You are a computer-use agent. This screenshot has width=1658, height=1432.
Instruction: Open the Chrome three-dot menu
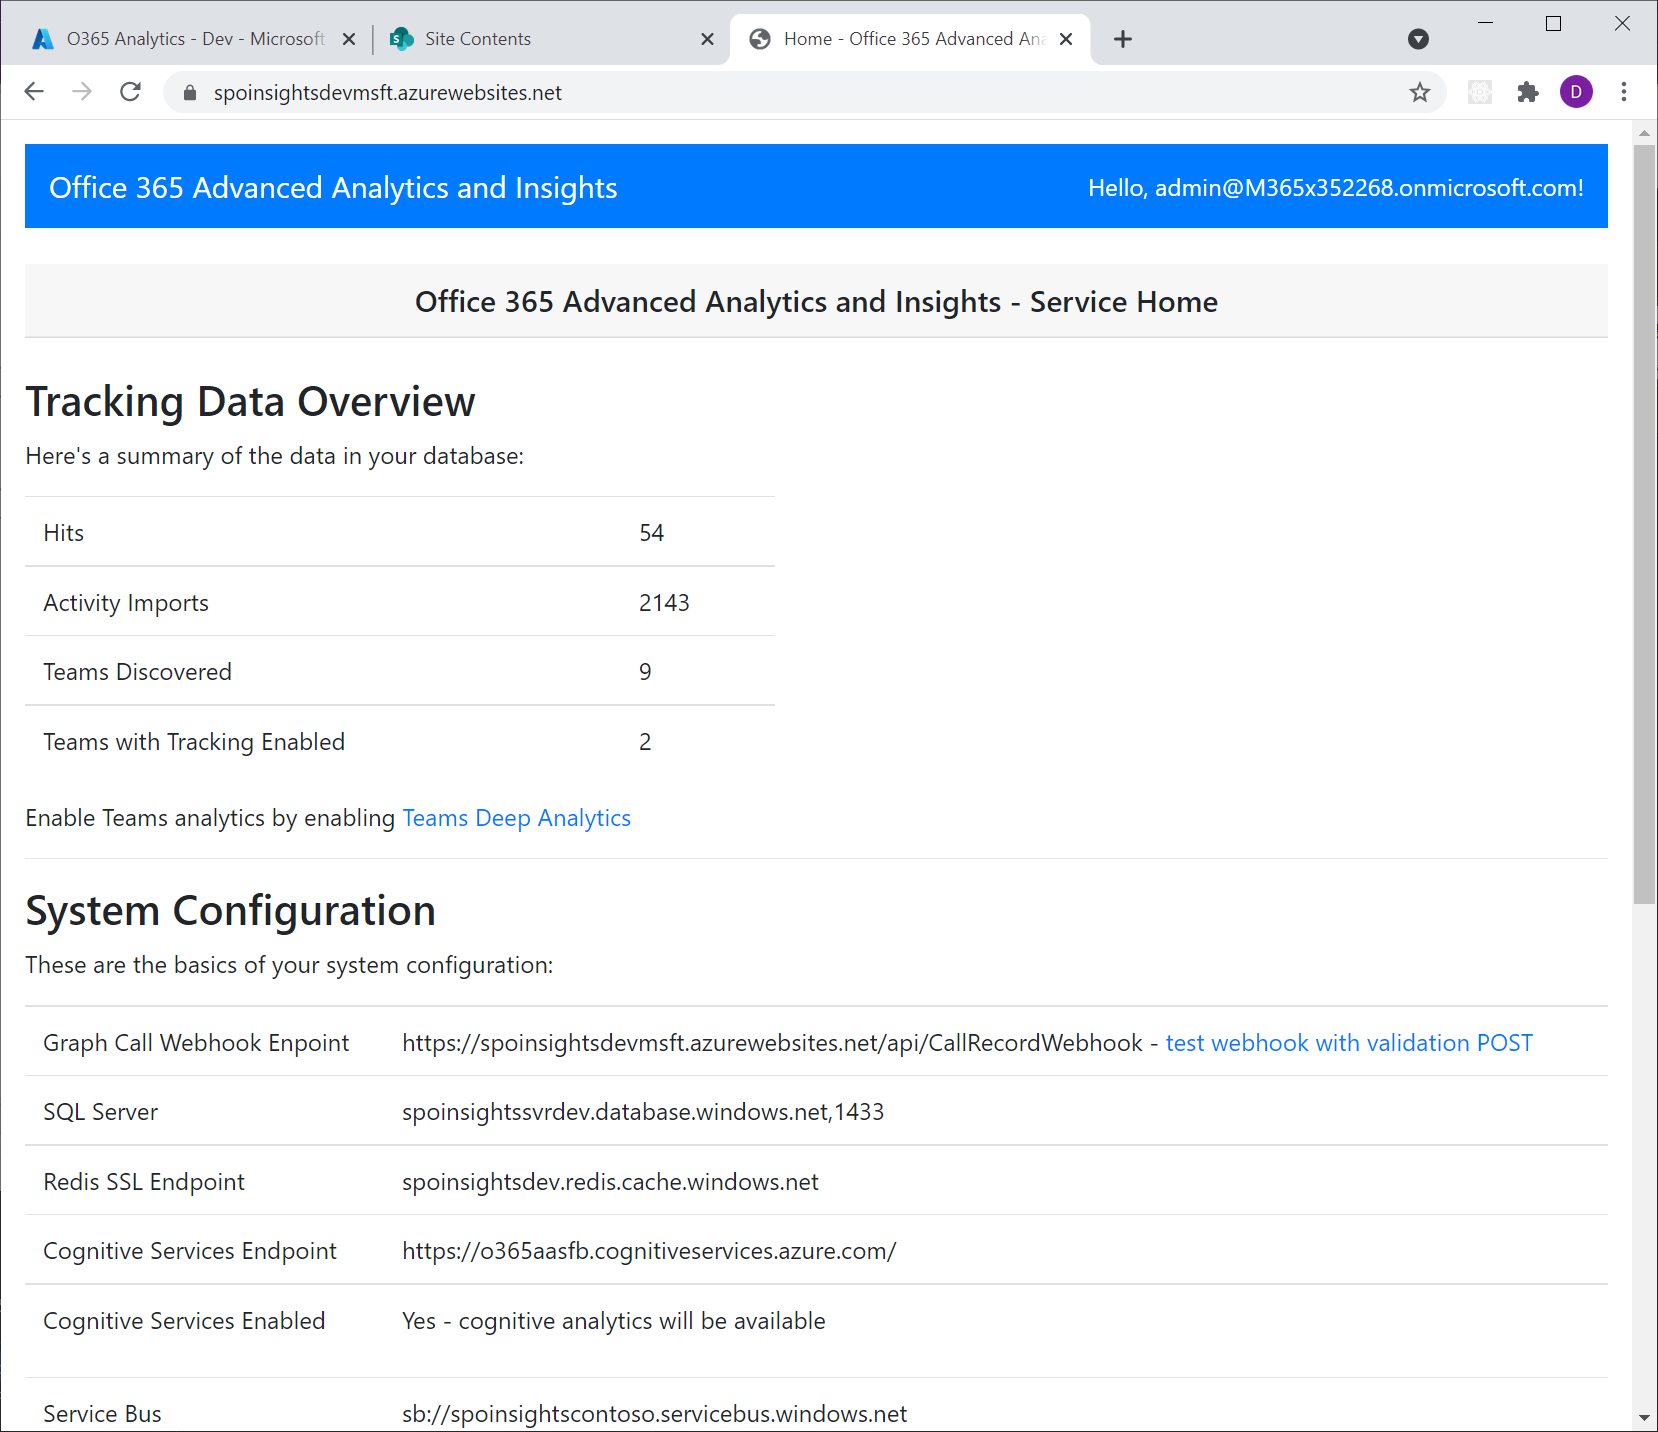pyautogui.click(x=1624, y=92)
